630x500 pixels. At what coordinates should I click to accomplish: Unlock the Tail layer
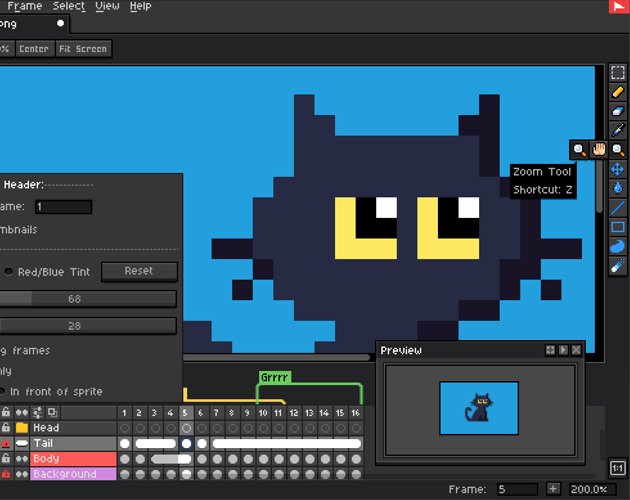coord(6,443)
